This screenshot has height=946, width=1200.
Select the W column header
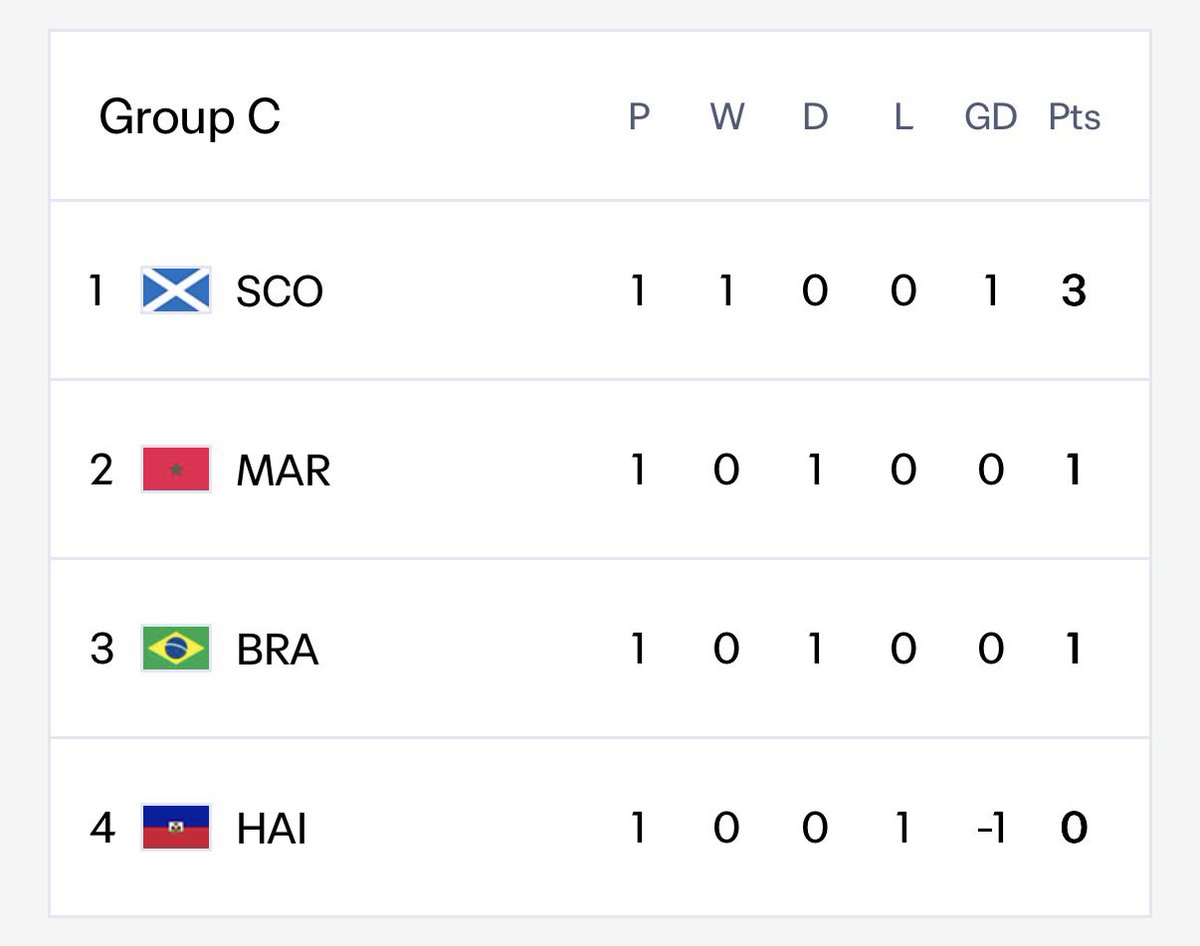pyautogui.click(x=727, y=117)
